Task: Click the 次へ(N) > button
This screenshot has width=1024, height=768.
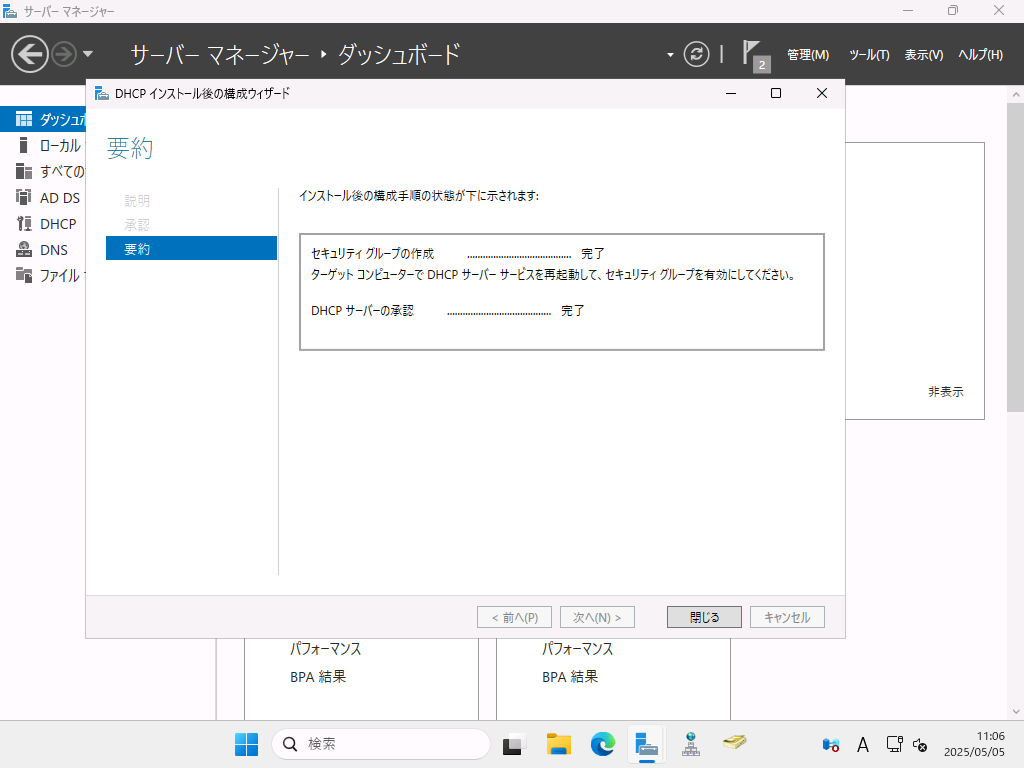Action: coord(597,617)
